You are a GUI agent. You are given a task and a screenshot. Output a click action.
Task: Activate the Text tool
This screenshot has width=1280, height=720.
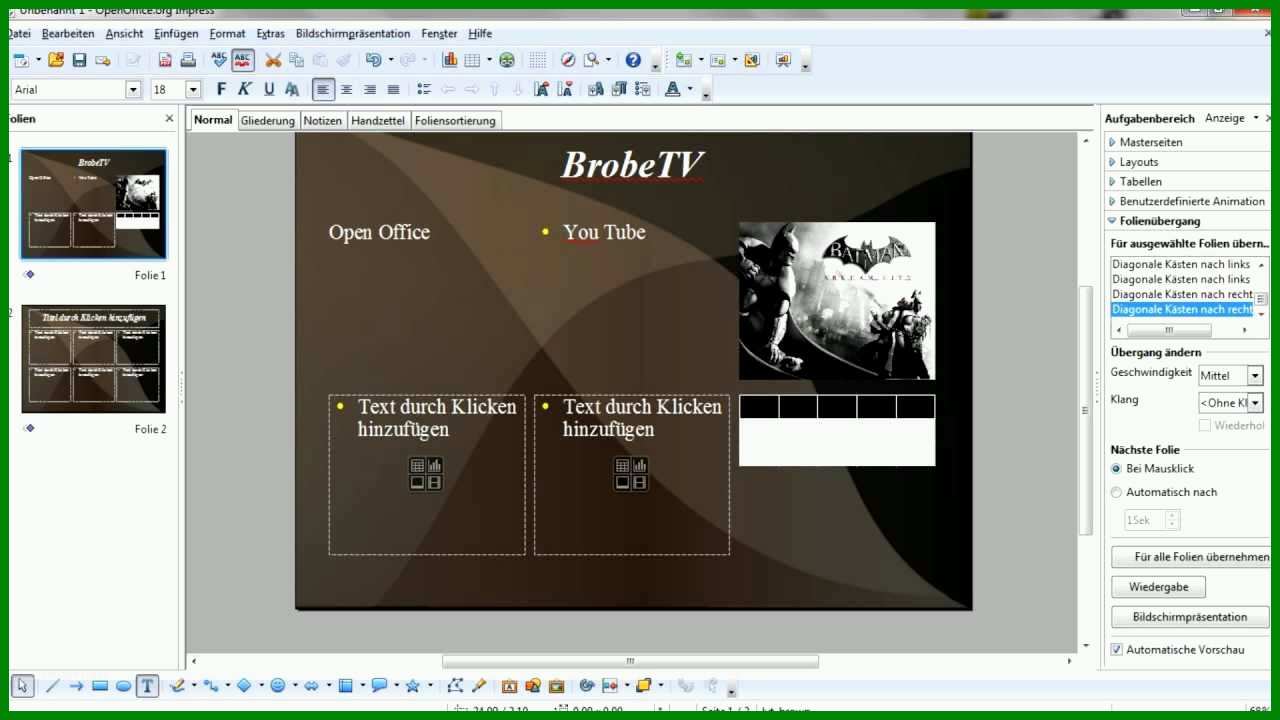(147, 686)
